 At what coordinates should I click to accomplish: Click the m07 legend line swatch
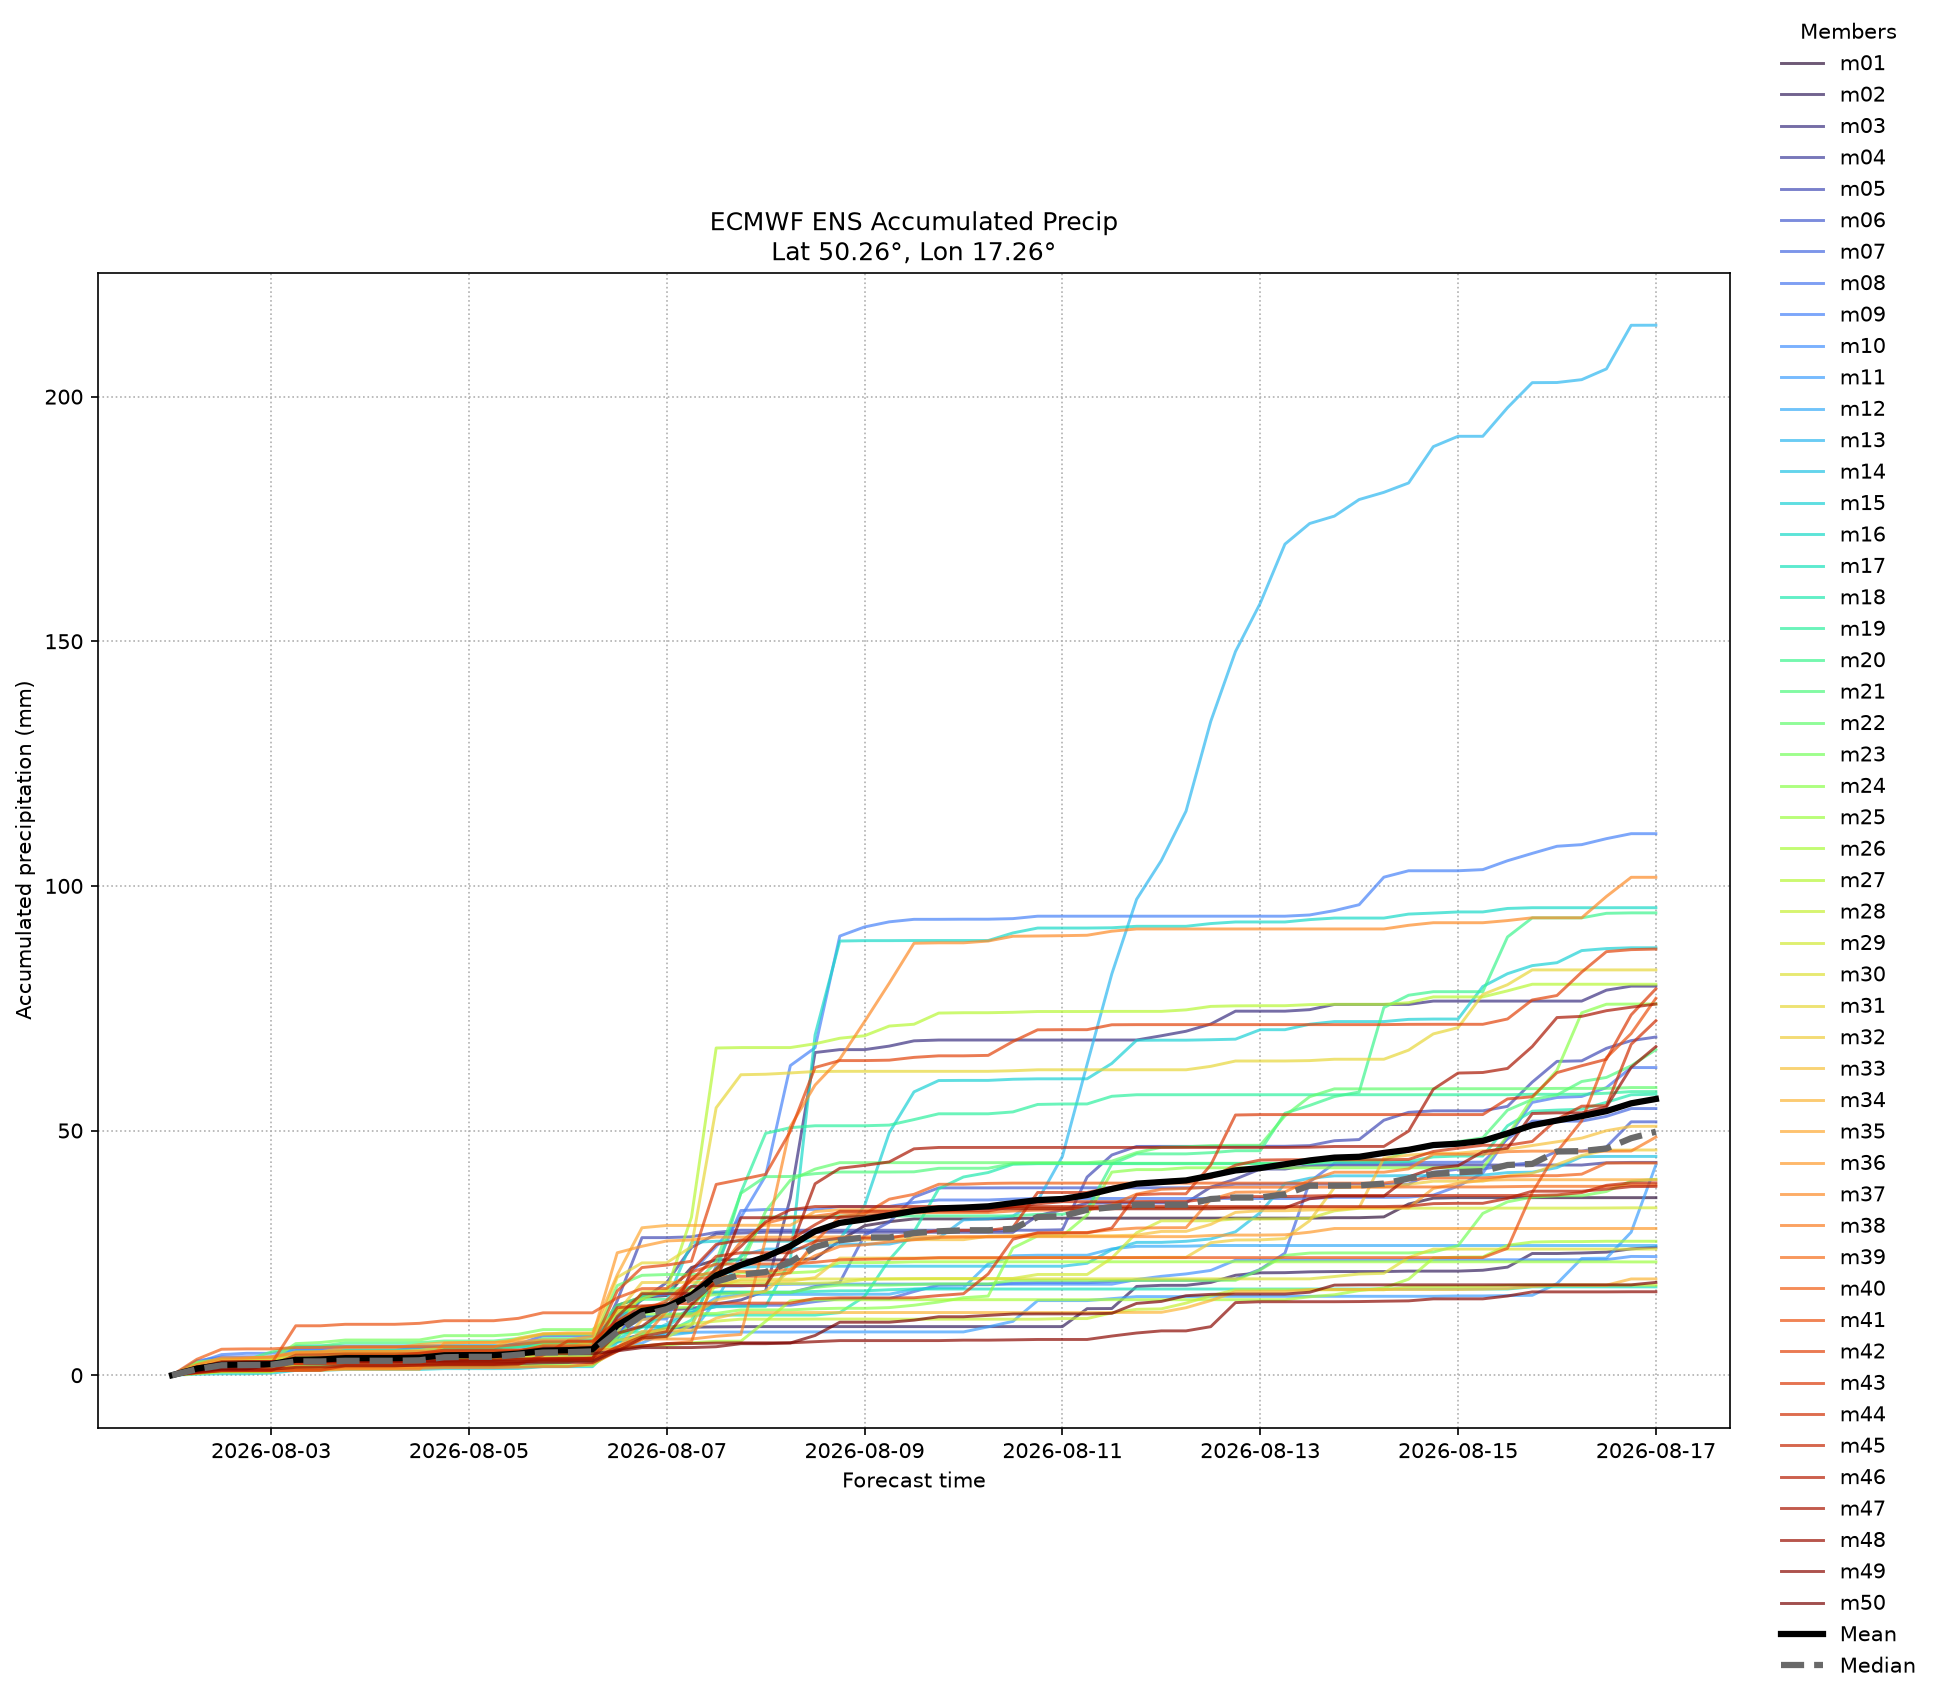coord(1802,252)
